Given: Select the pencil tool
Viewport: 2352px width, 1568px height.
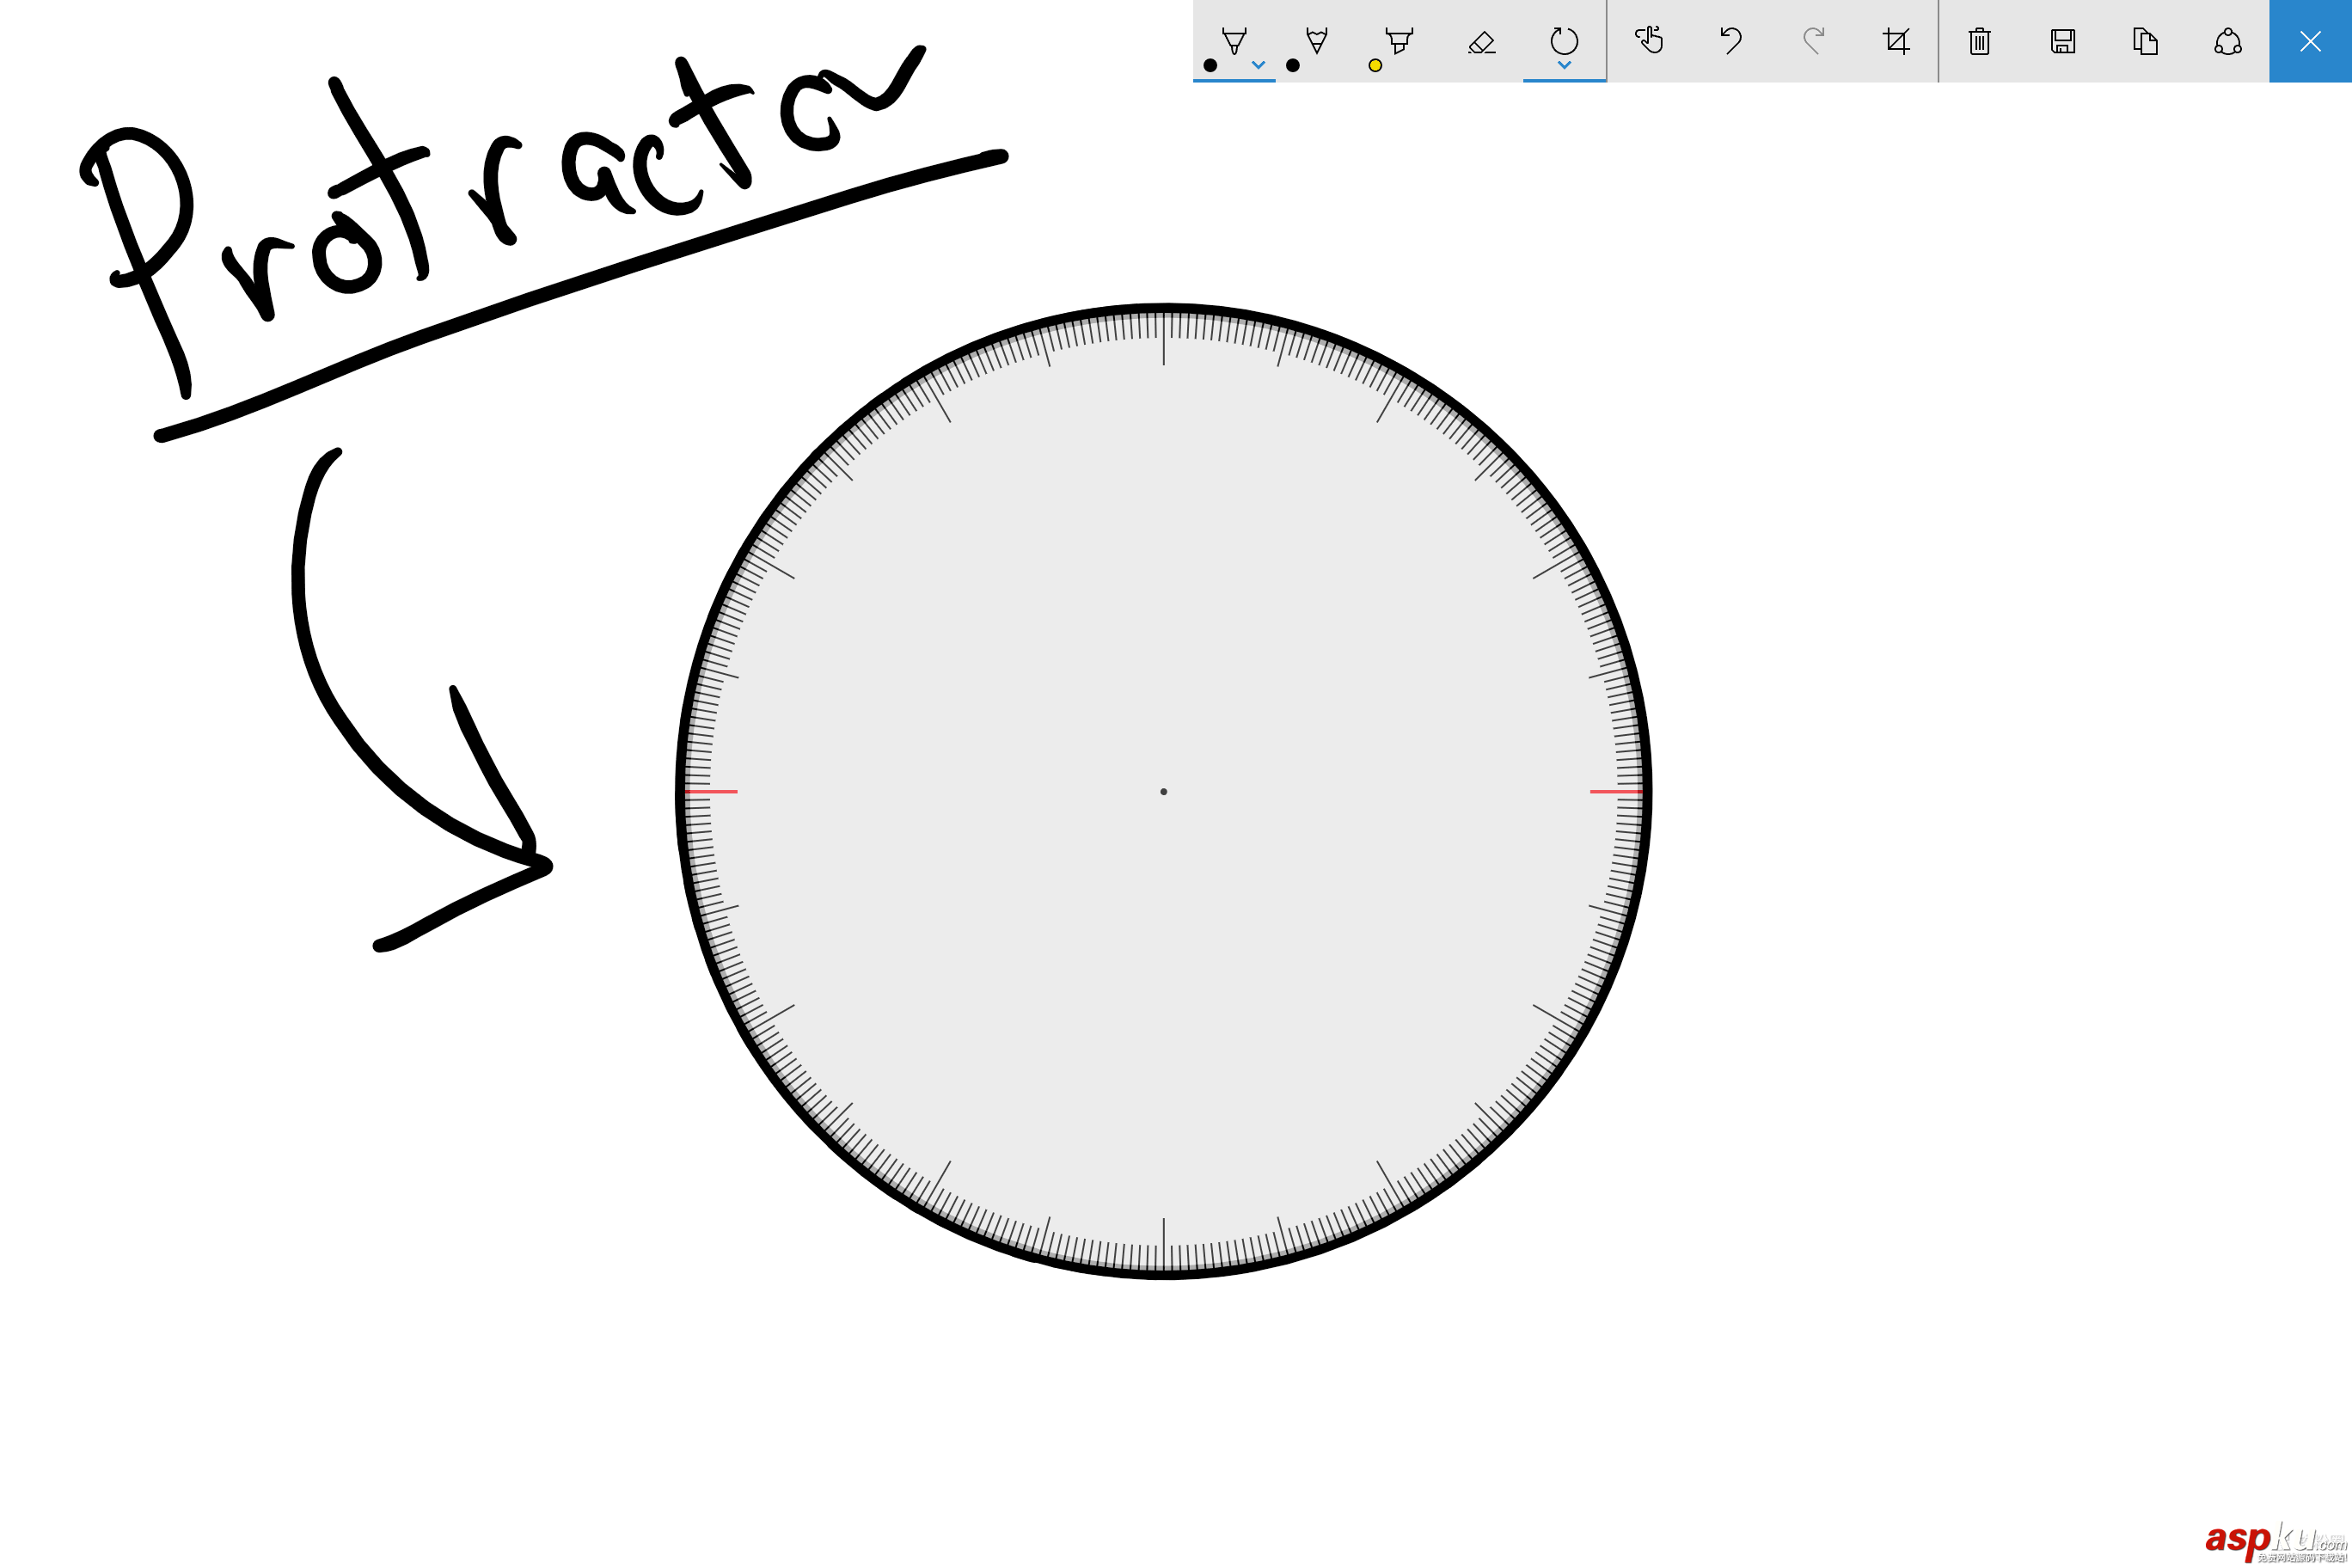Looking at the screenshot, I should tap(1316, 41).
